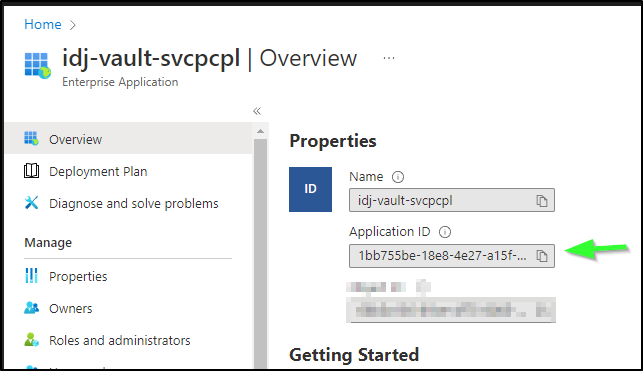Collapse the sidebar with double chevron

pyautogui.click(x=257, y=111)
